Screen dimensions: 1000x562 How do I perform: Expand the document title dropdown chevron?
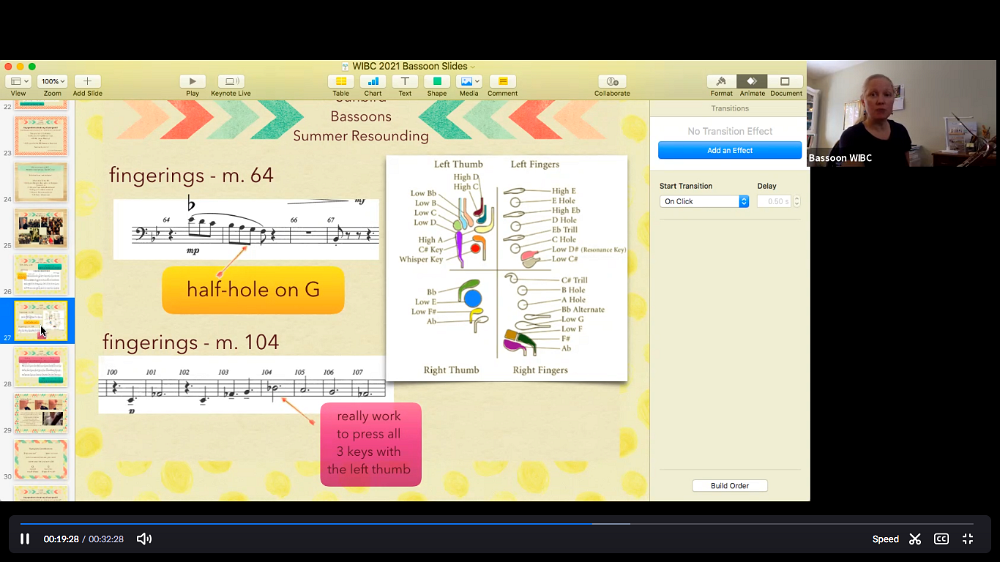click(x=473, y=66)
